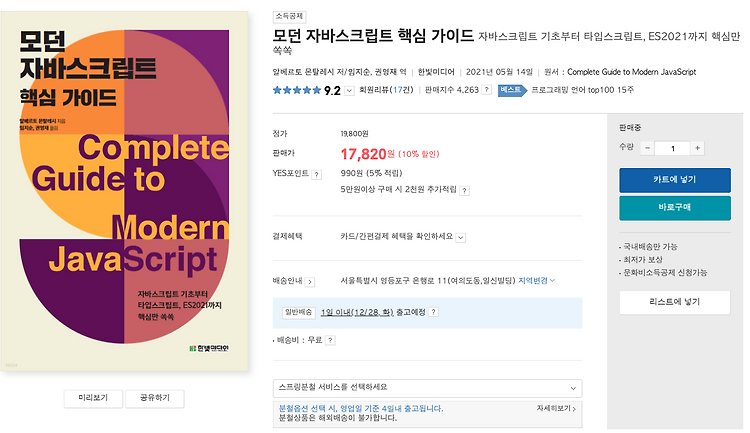Click the help icon next to 판매지수

486,90
